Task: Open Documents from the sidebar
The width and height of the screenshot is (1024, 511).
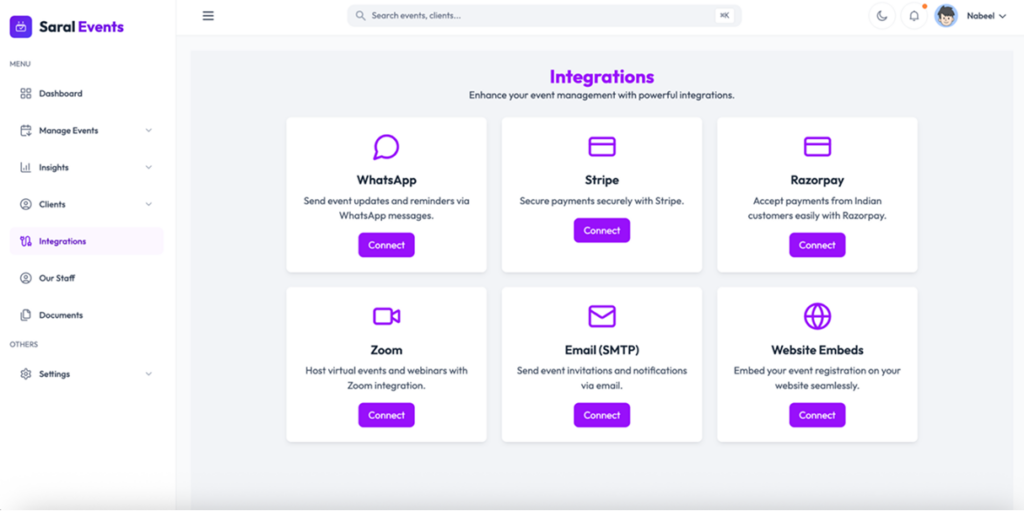Action: tap(60, 315)
